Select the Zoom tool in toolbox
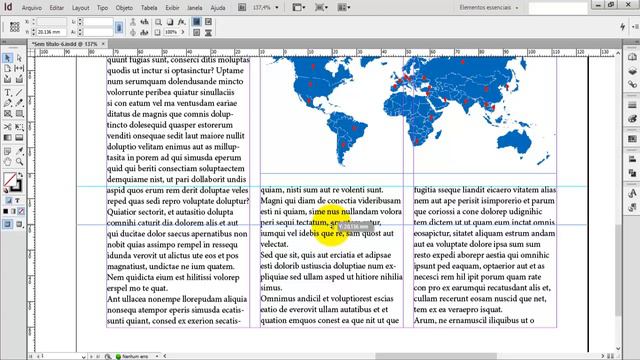Viewport: 640px width, 360px height. (x=19, y=162)
